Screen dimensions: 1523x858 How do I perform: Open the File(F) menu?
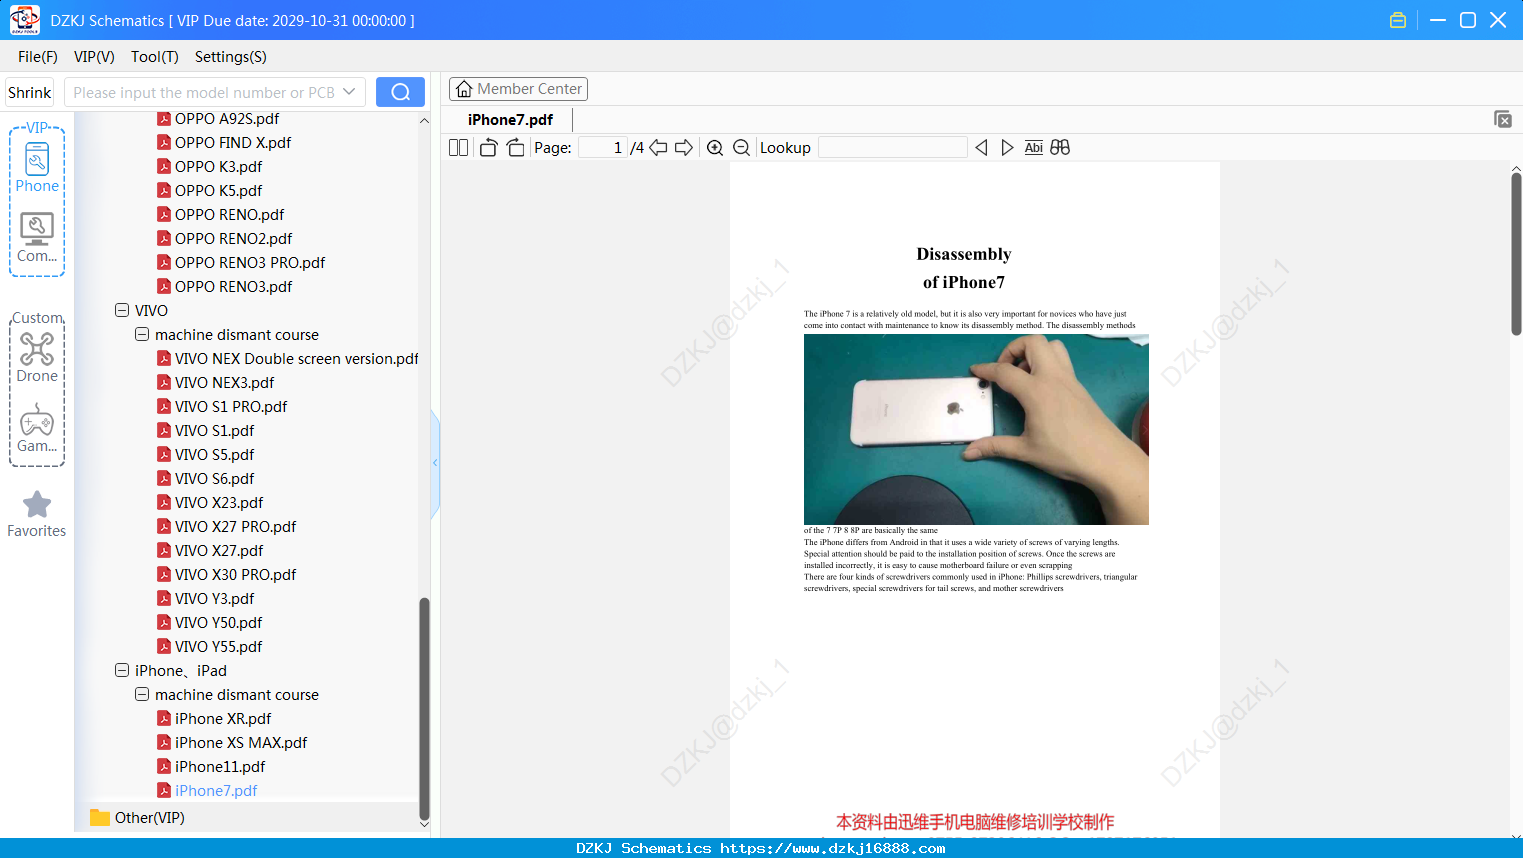(38, 57)
